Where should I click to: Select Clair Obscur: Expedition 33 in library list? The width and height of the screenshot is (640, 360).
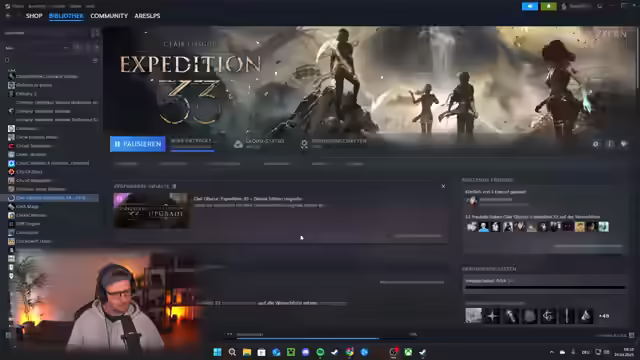click(50, 198)
